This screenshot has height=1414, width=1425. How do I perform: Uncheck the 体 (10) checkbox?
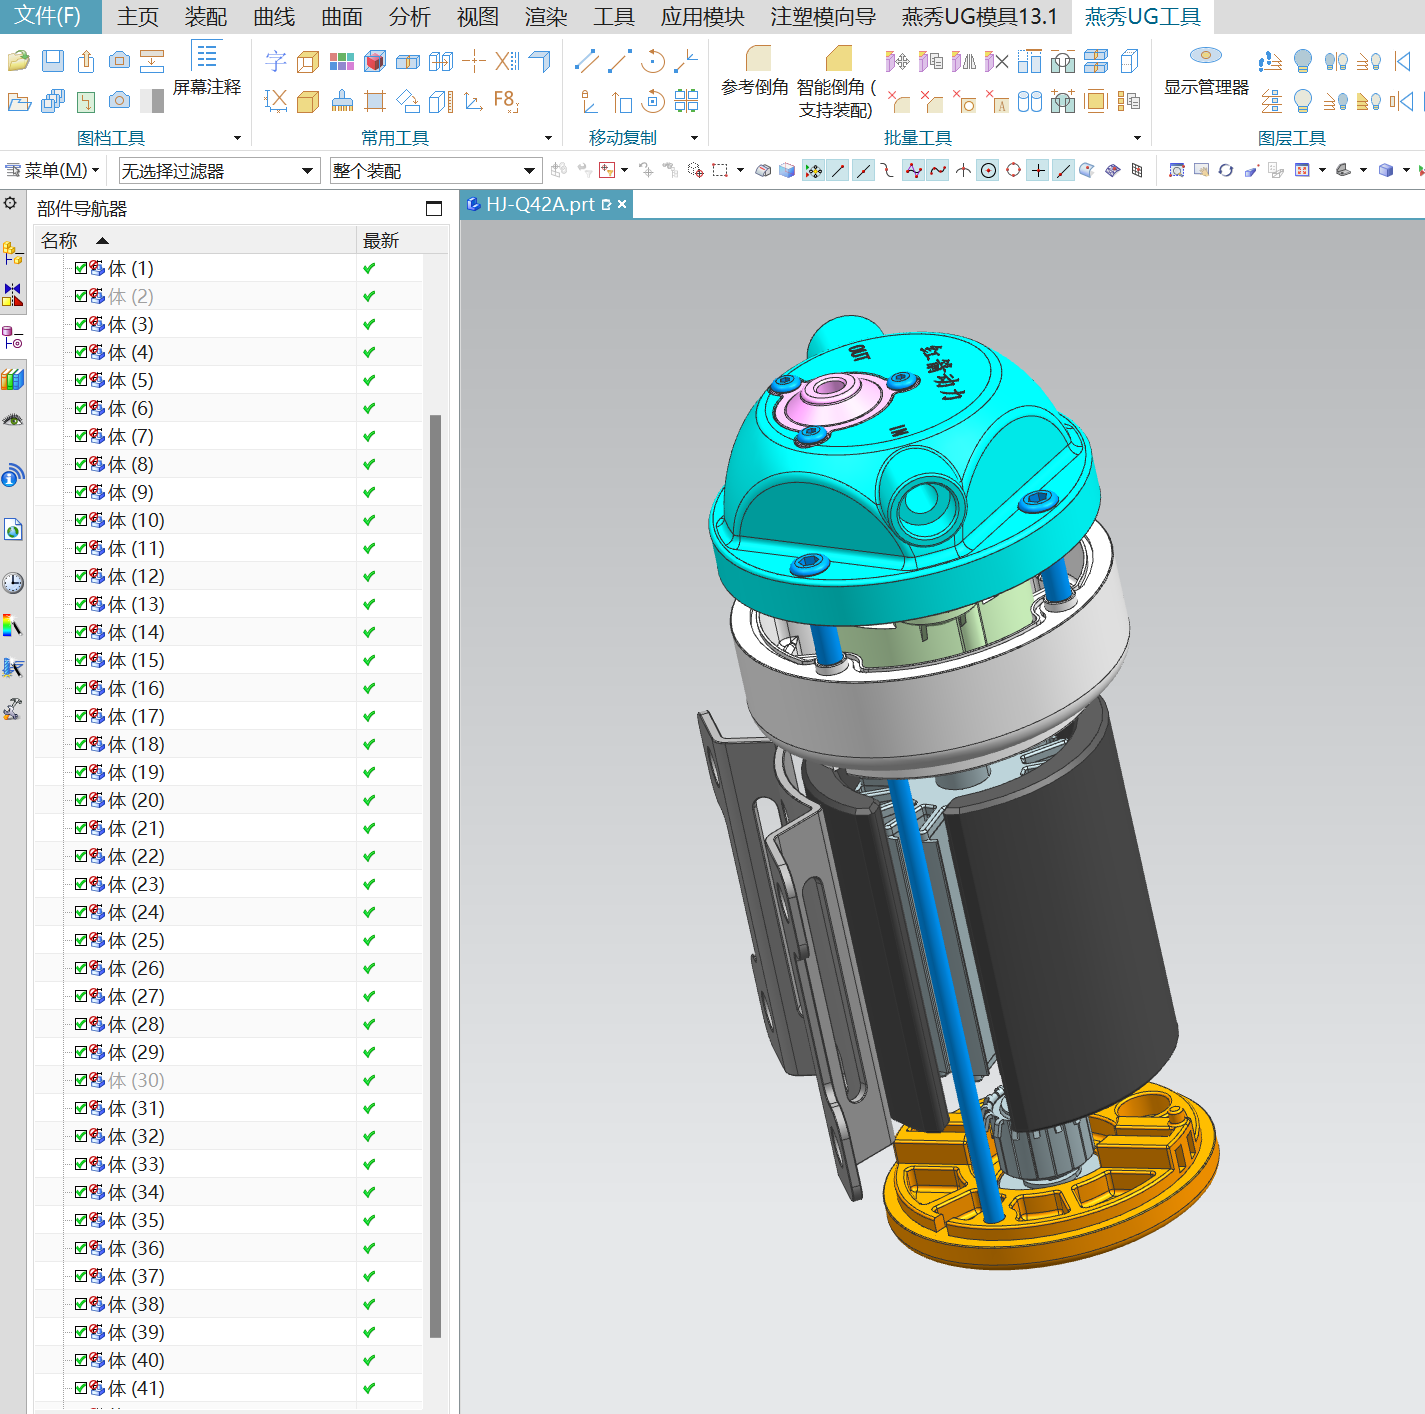point(81,520)
